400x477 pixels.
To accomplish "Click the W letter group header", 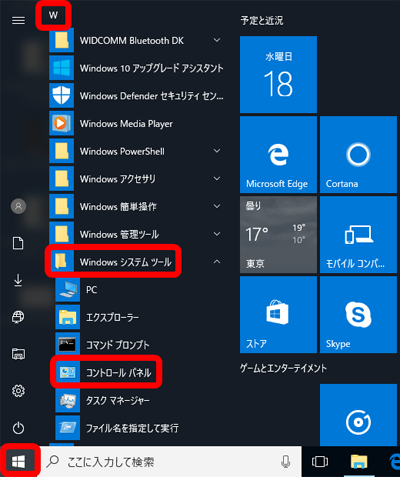I will pyautogui.click(x=53, y=15).
